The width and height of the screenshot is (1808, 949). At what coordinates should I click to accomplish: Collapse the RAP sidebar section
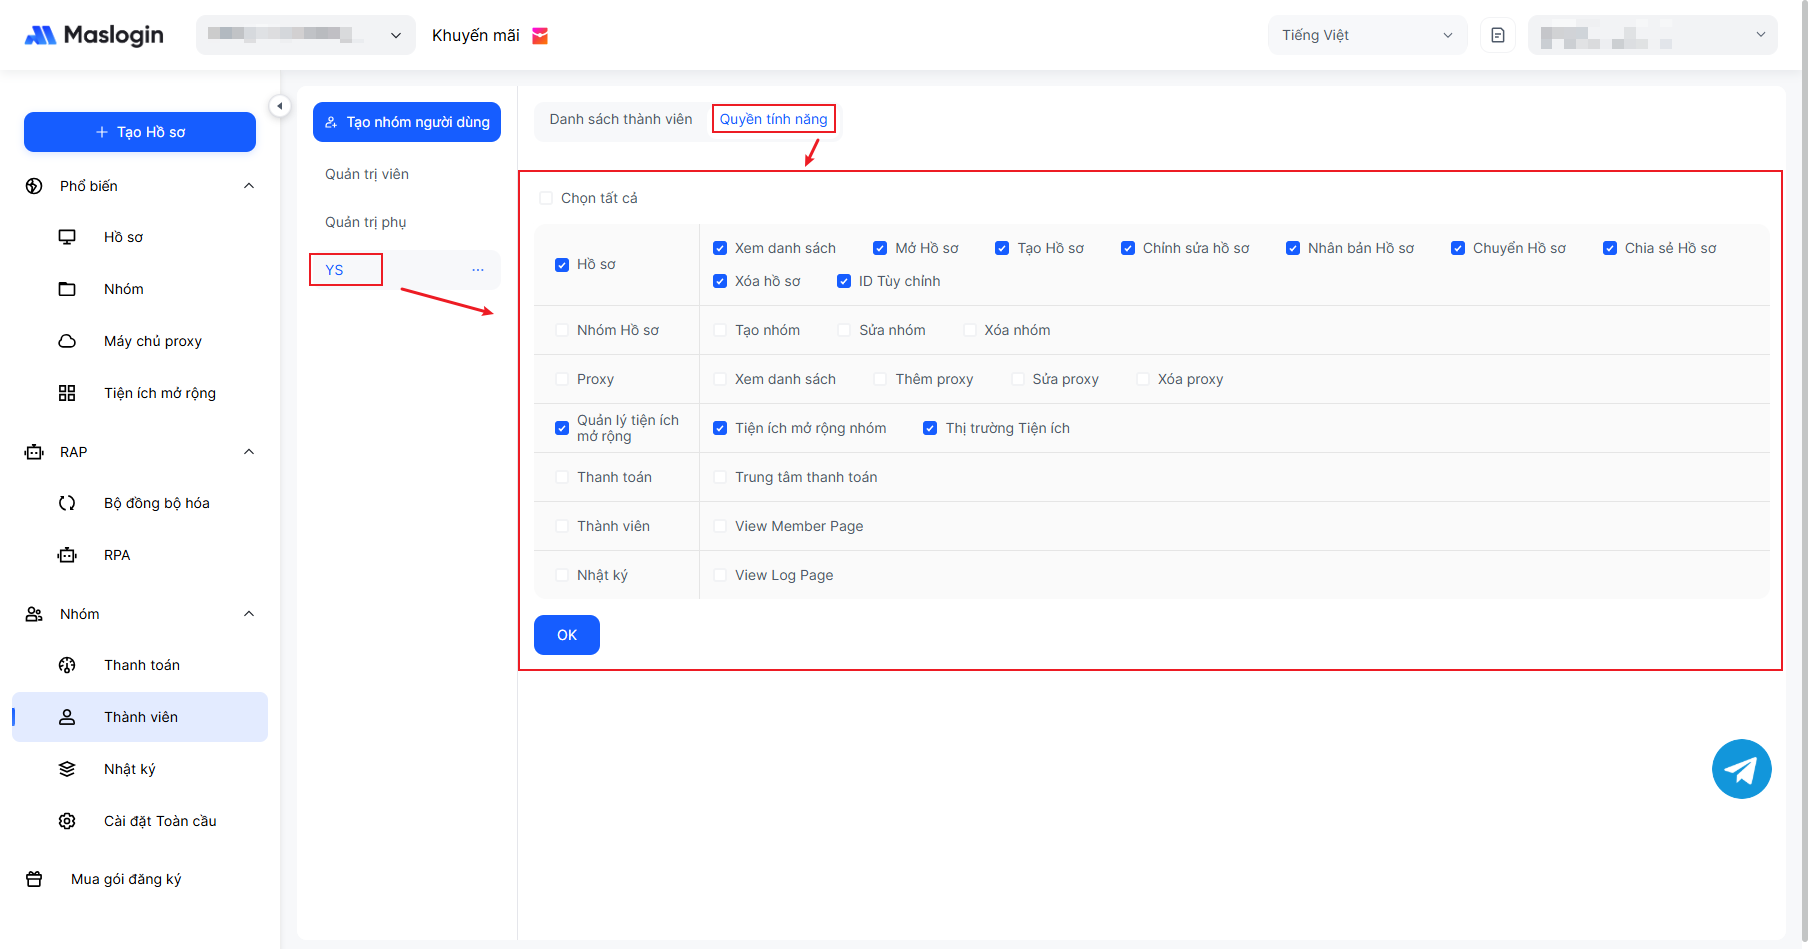(x=249, y=452)
